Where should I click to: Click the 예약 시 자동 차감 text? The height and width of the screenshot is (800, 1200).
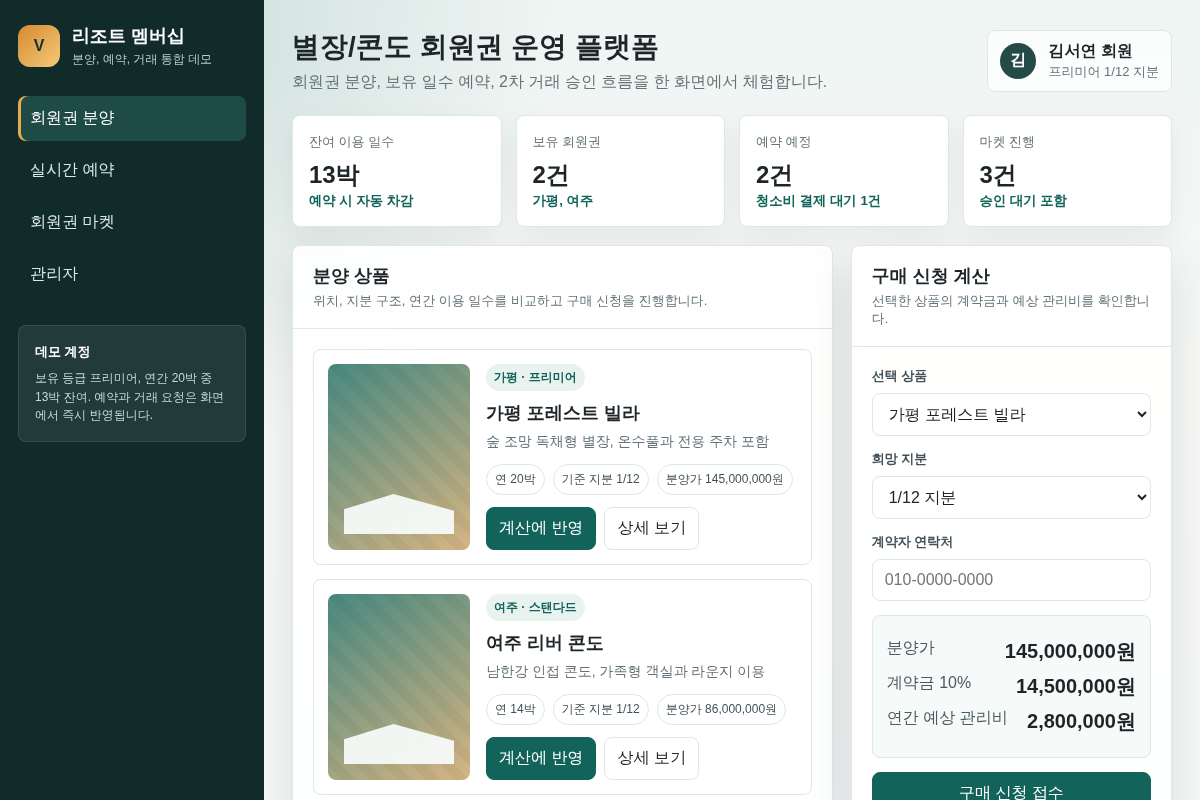pyautogui.click(x=360, y=201)
